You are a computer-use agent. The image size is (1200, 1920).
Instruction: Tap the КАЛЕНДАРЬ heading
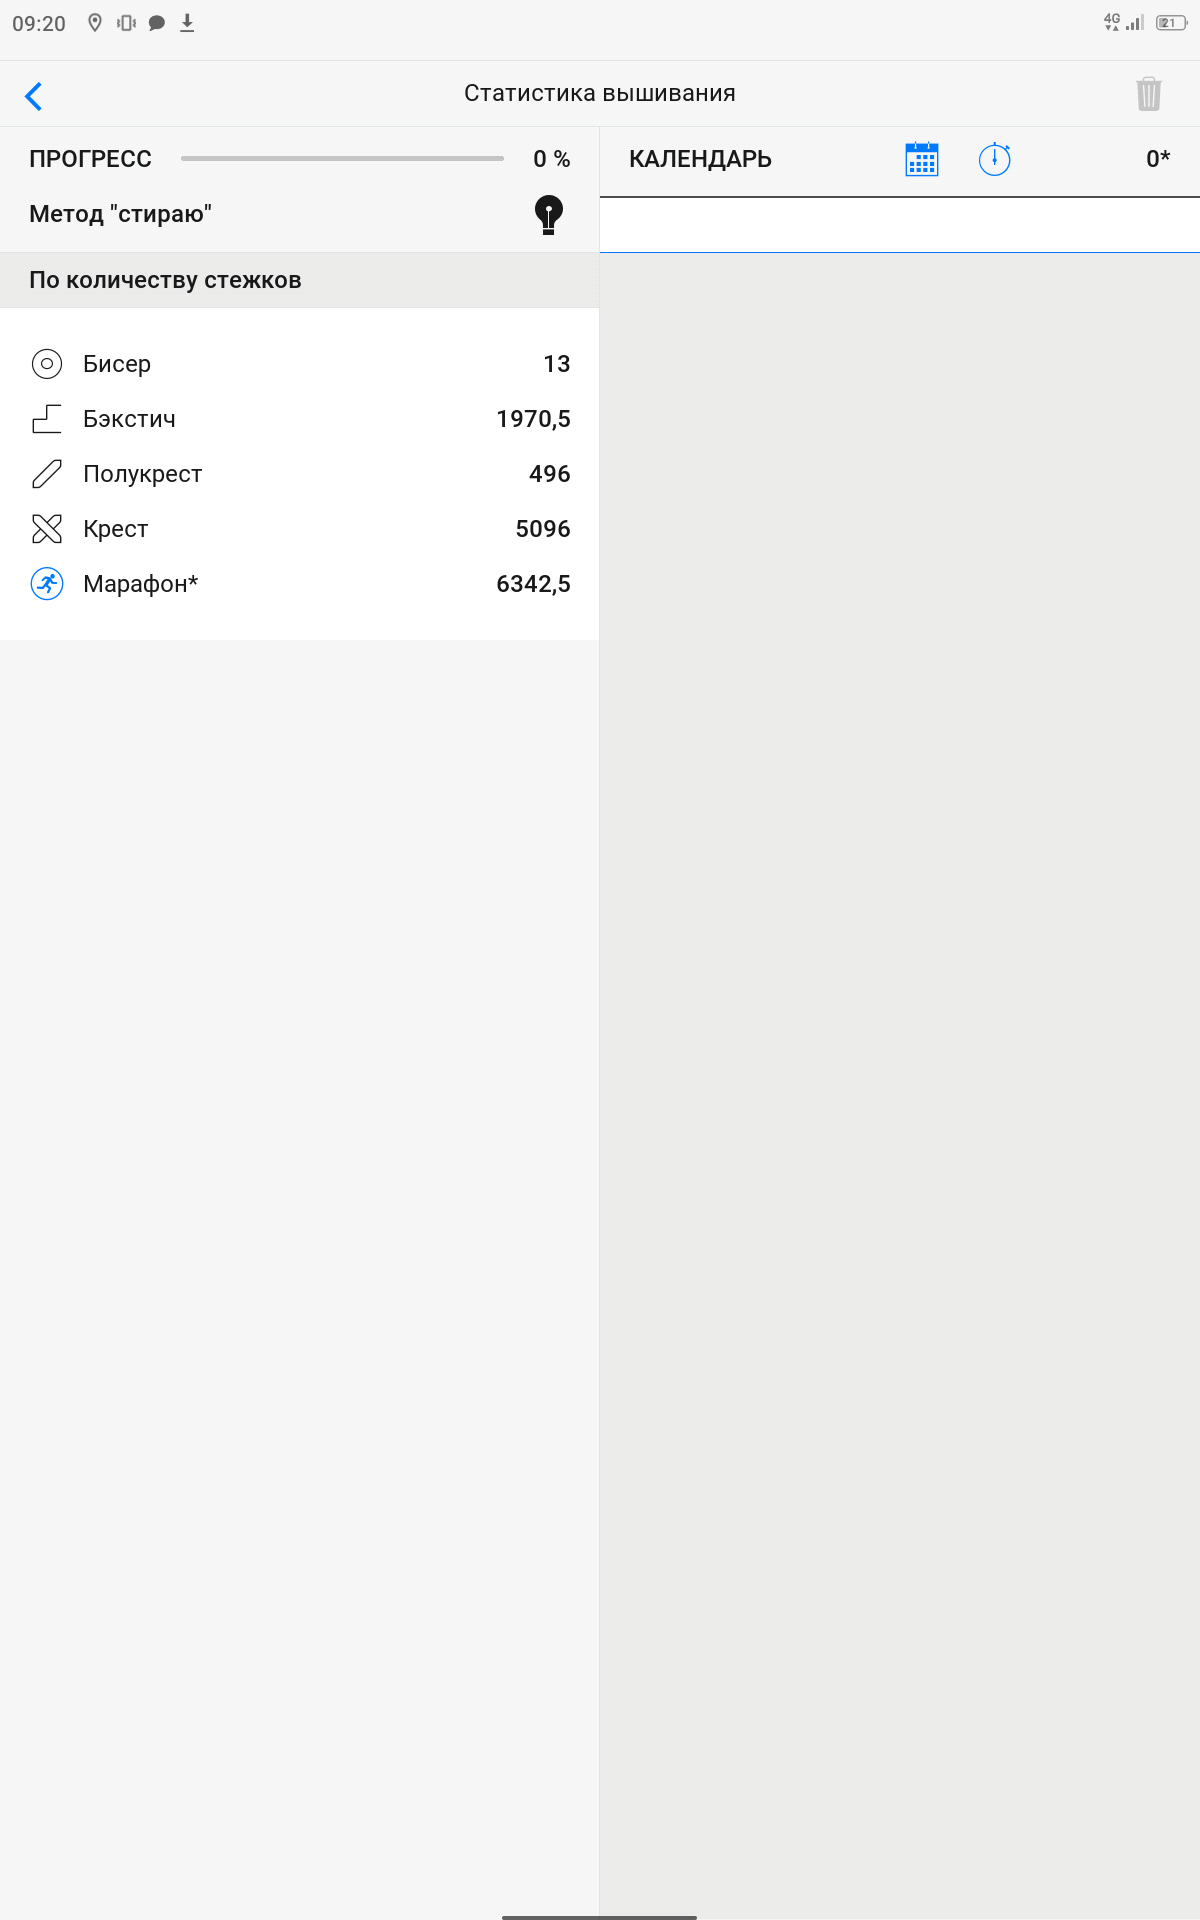pos(700,159)
